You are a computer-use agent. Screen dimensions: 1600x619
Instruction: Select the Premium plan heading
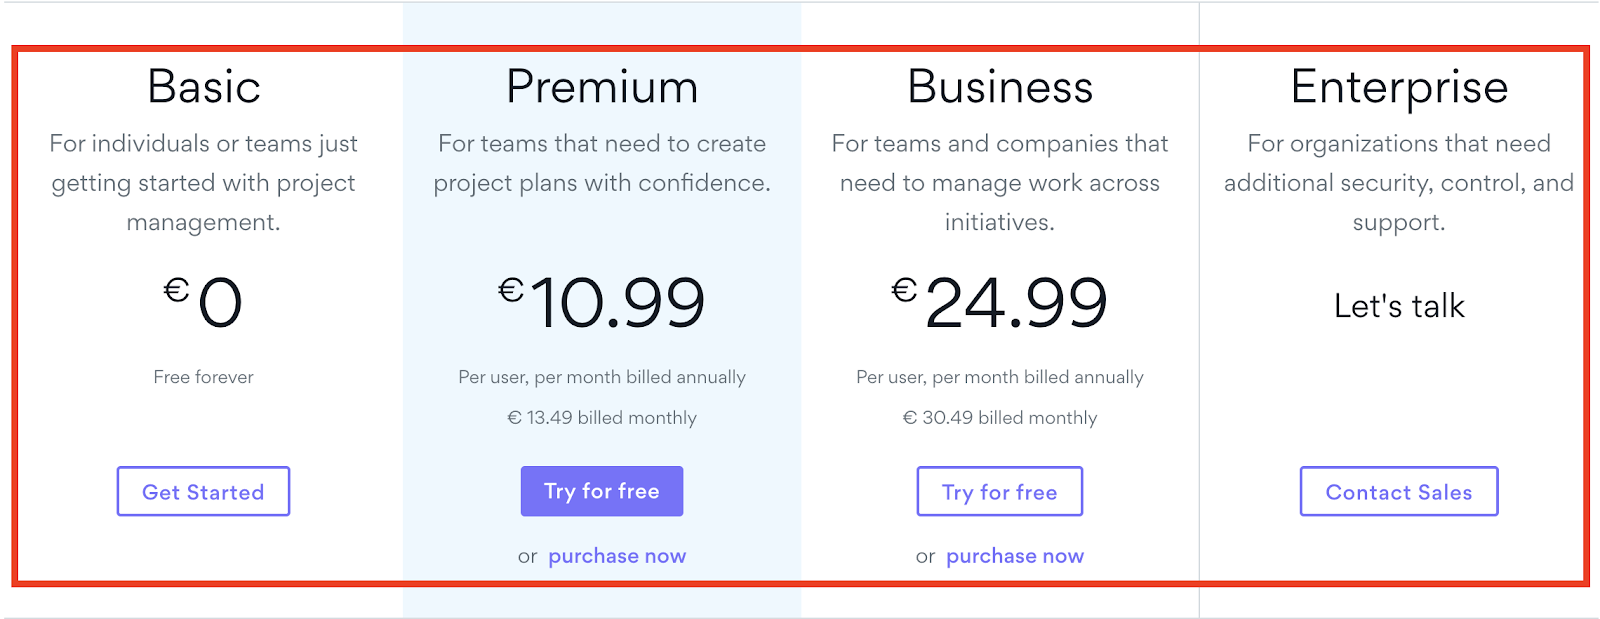(602, 86)
